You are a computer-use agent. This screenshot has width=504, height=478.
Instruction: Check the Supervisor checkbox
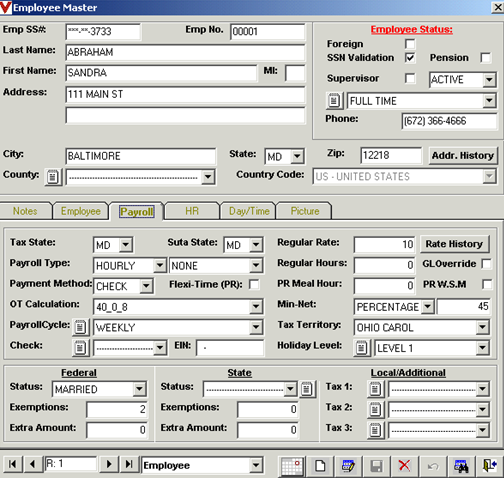pos(410,79)
